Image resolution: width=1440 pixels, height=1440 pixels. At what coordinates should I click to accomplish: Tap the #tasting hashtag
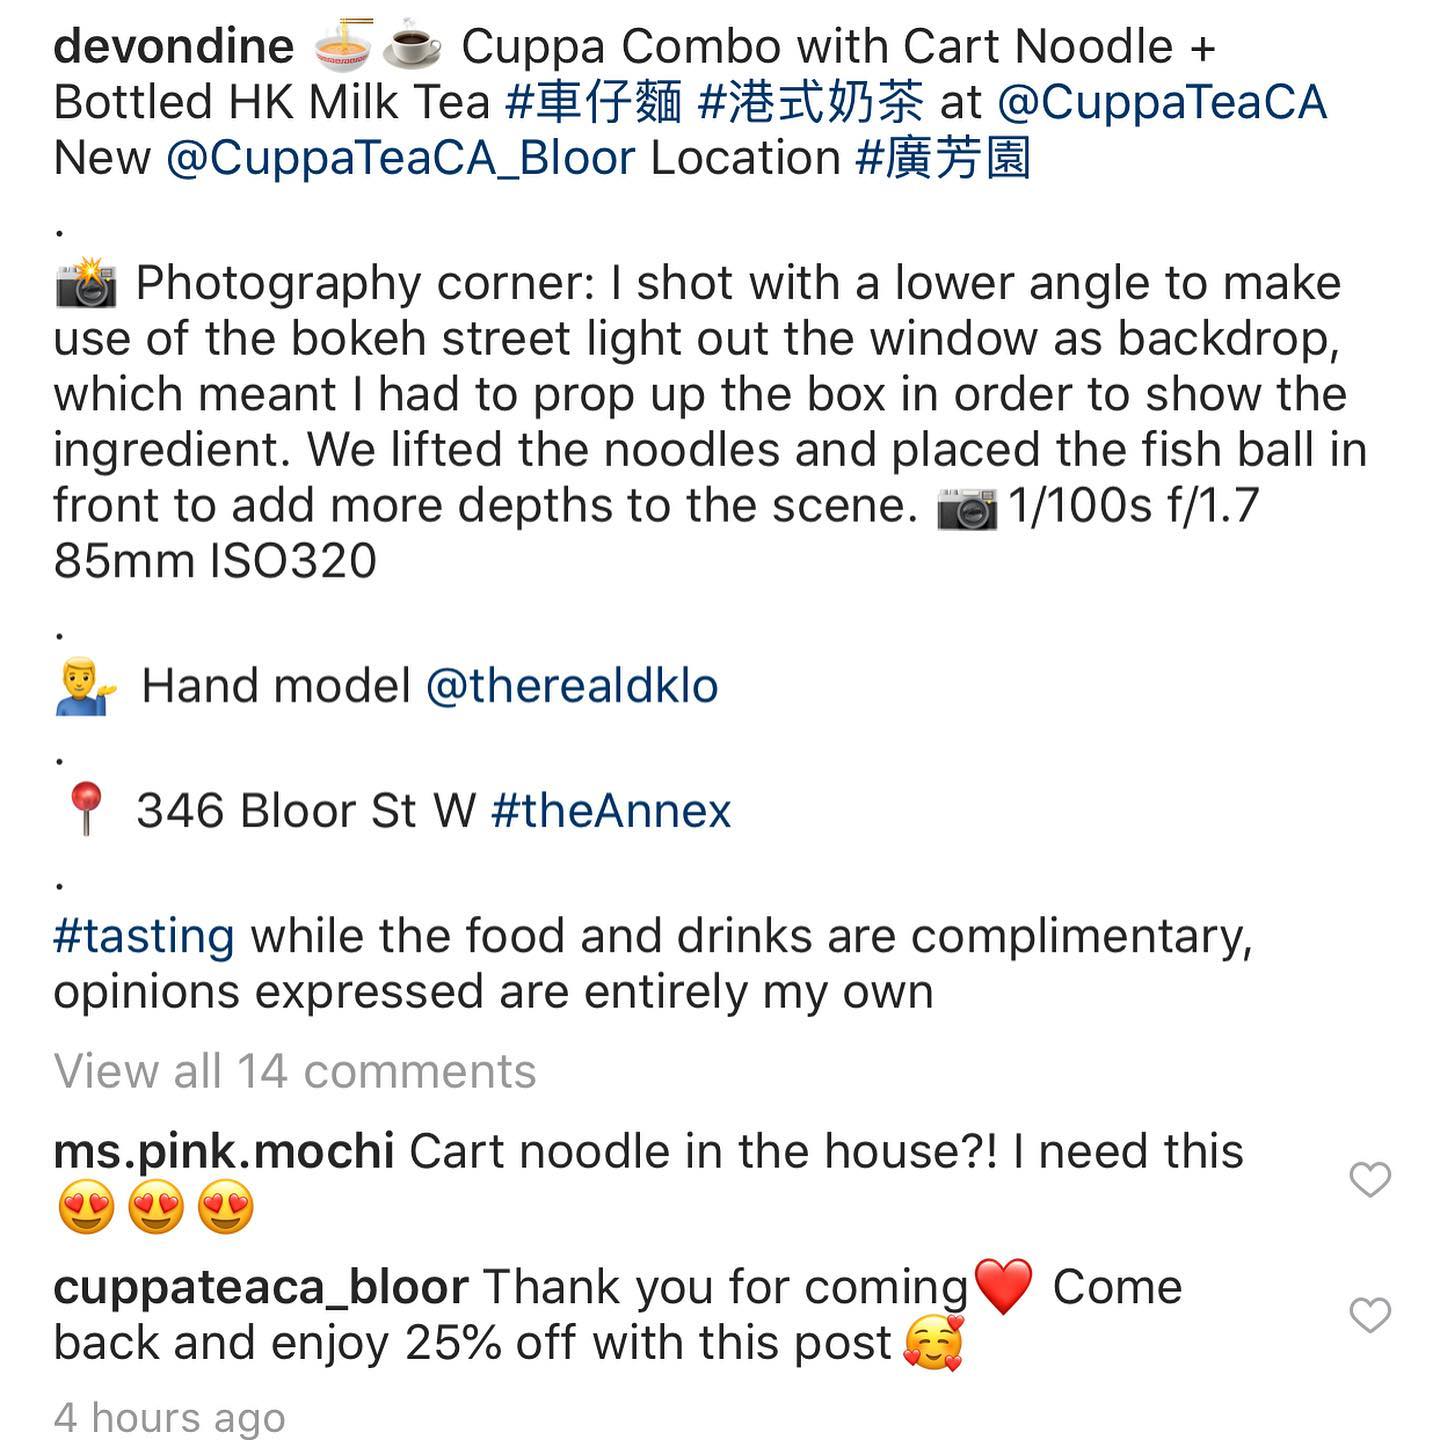[x=144, y=936]
